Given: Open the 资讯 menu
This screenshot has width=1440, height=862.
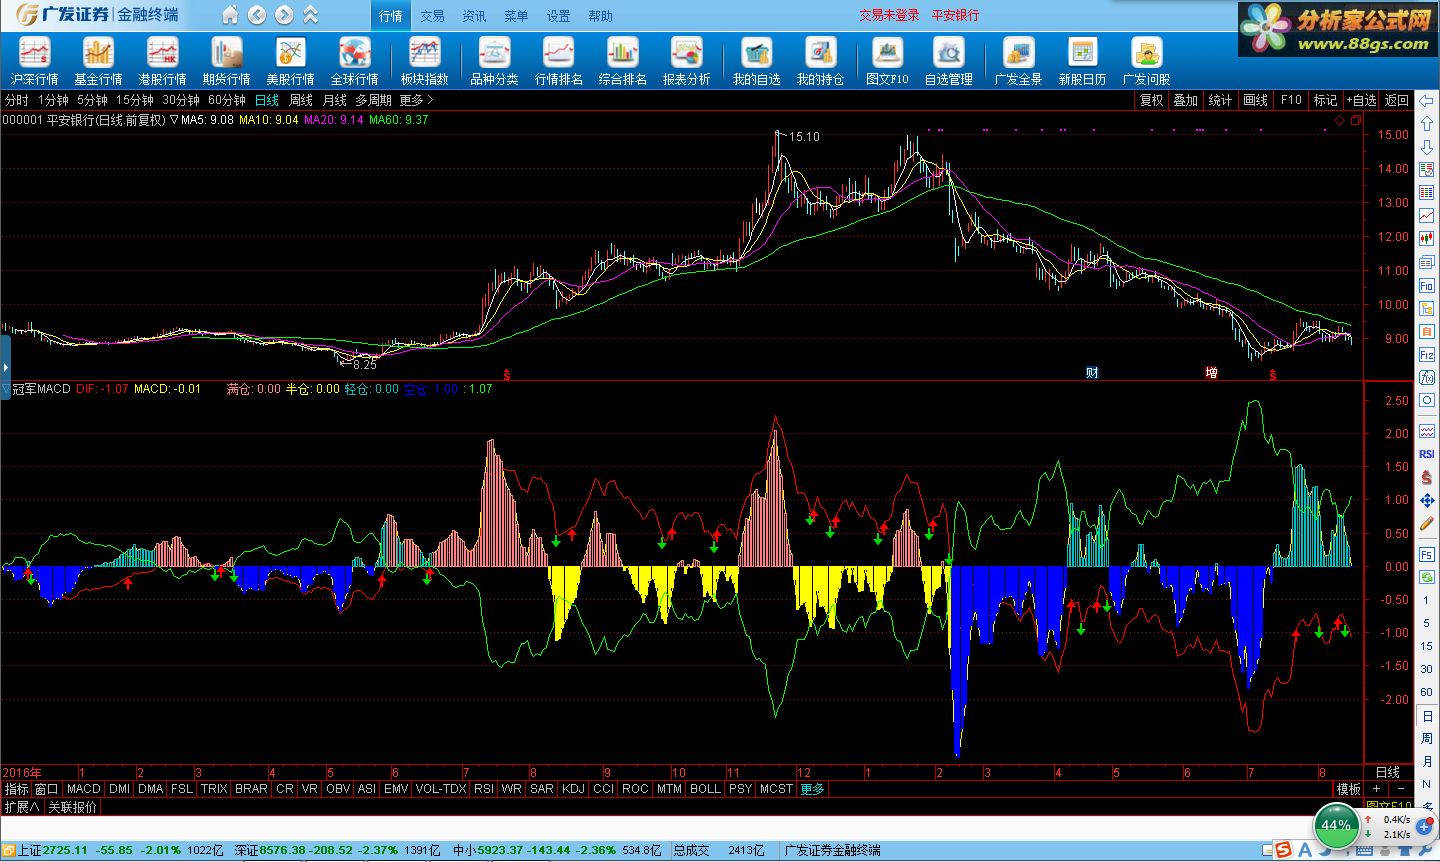Looking at the screenshot, I should [474, 16].
